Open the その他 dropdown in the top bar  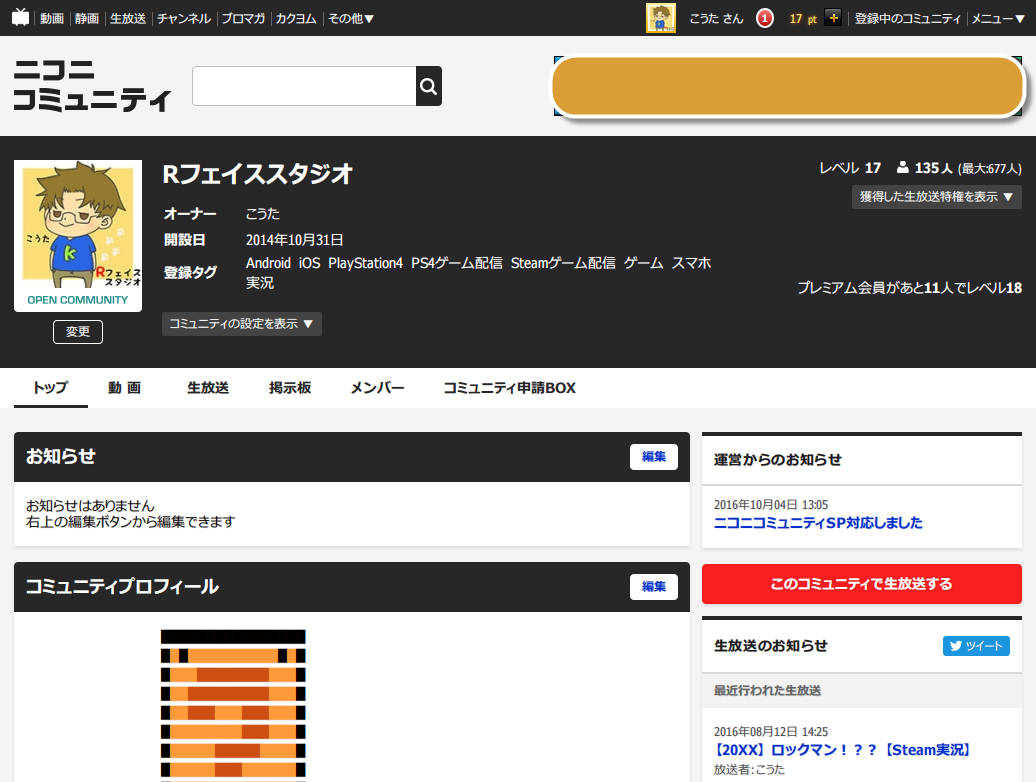click(x=351, y=17)
